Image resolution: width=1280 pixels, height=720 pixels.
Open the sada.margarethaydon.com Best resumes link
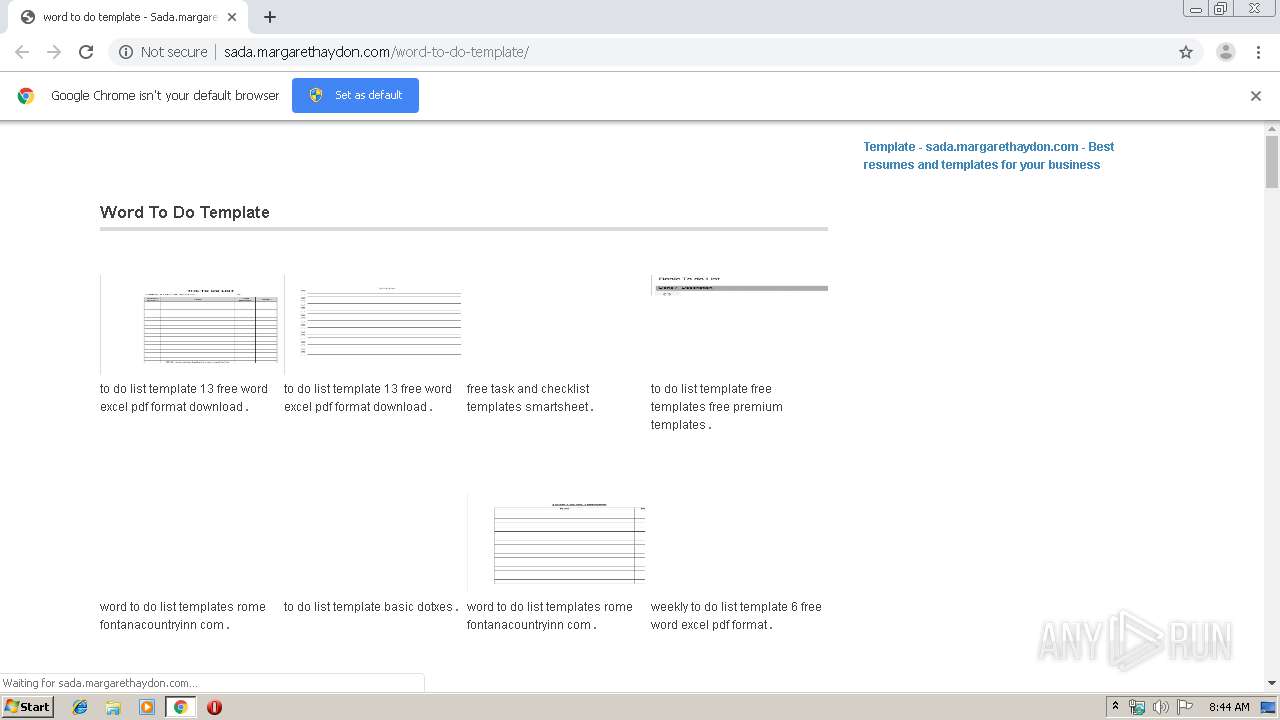click(989, 155)
